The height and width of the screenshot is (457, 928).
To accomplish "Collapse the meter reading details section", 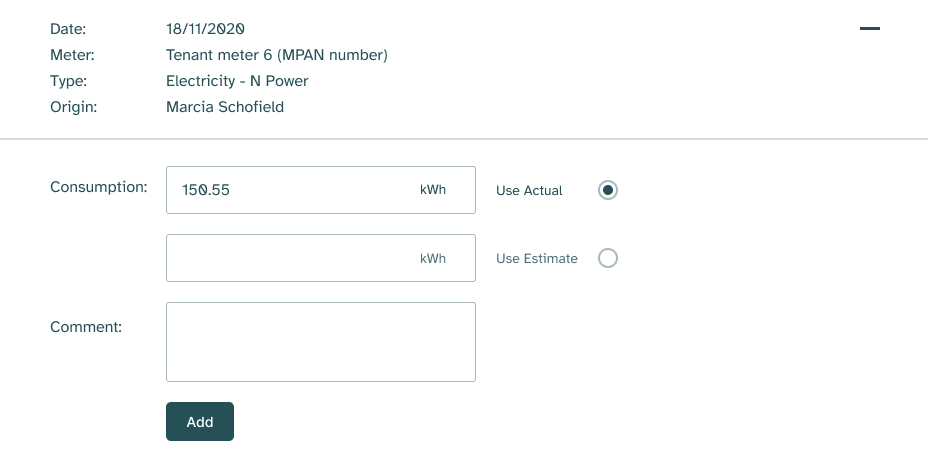I will tap(870, 29).
